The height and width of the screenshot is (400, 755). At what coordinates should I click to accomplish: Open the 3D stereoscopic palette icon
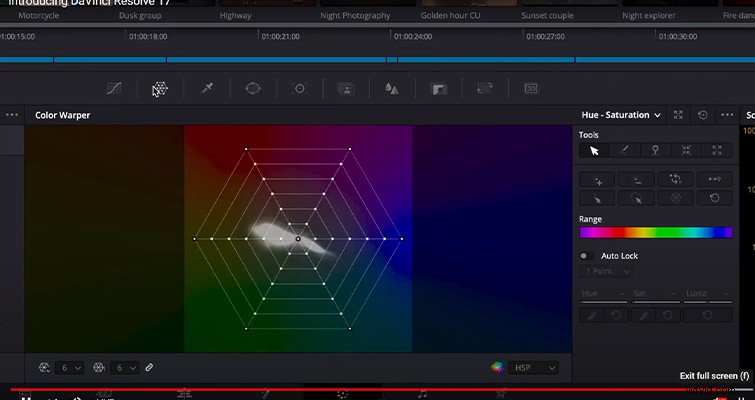click(531, 89)
